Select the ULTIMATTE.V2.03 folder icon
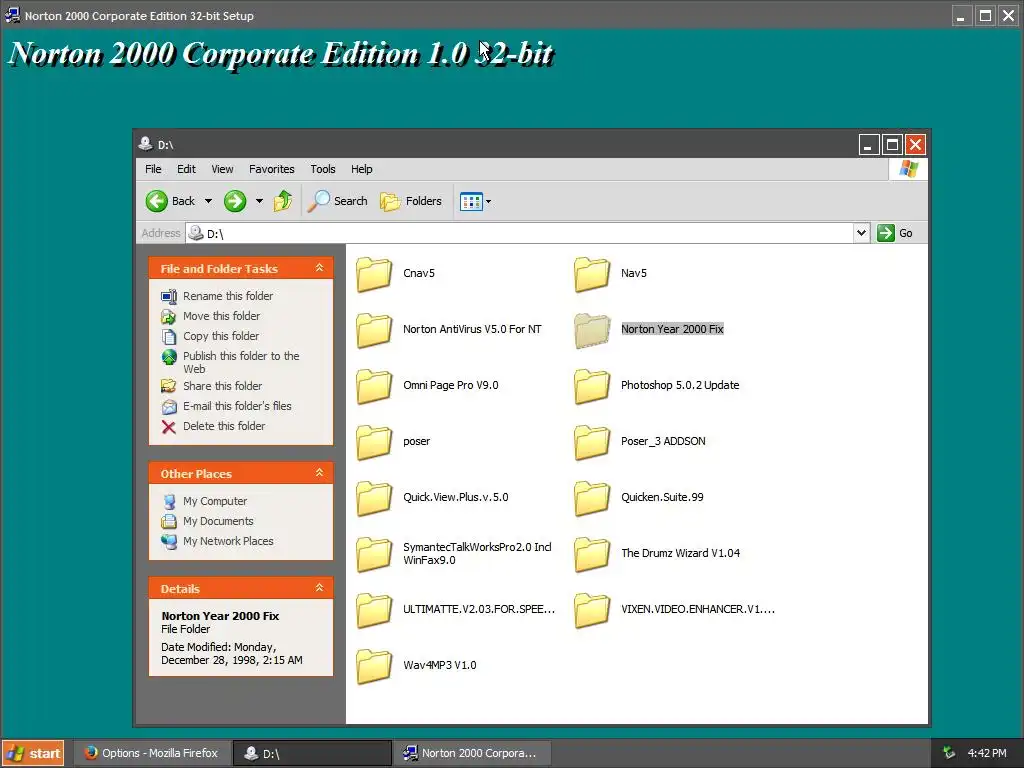Viewport: 1024px width, 768px height. [374, 610]
